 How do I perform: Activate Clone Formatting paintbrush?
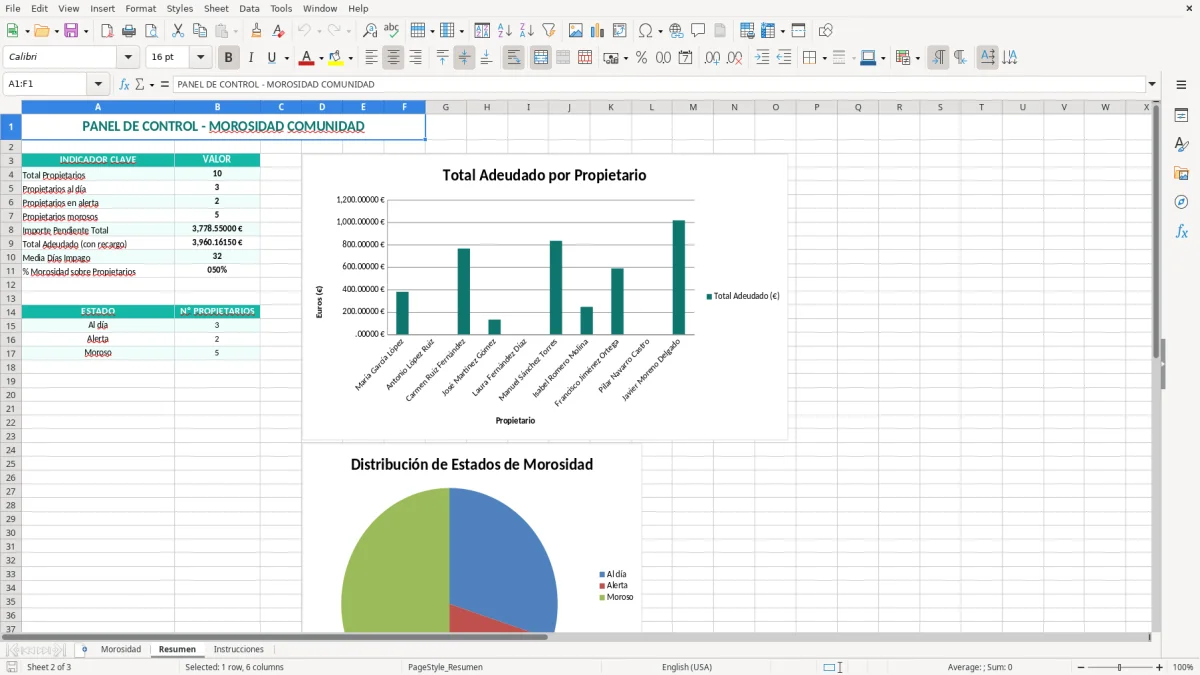tap(257, 31)
